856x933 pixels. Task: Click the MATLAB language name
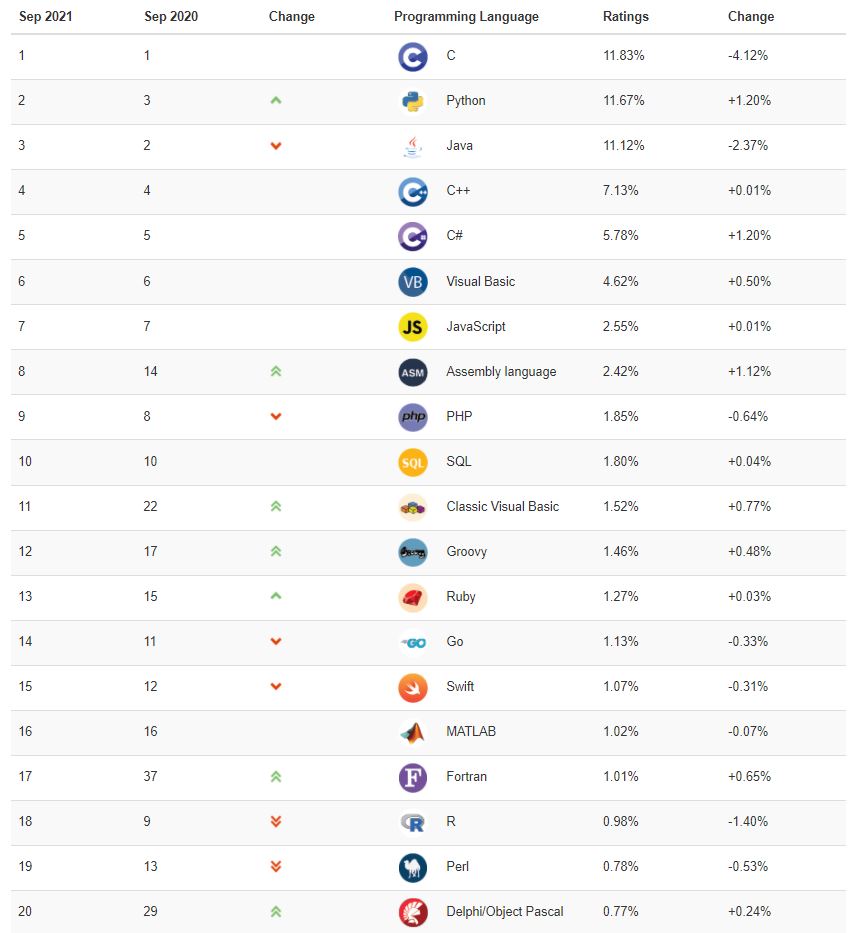[471, 732]
